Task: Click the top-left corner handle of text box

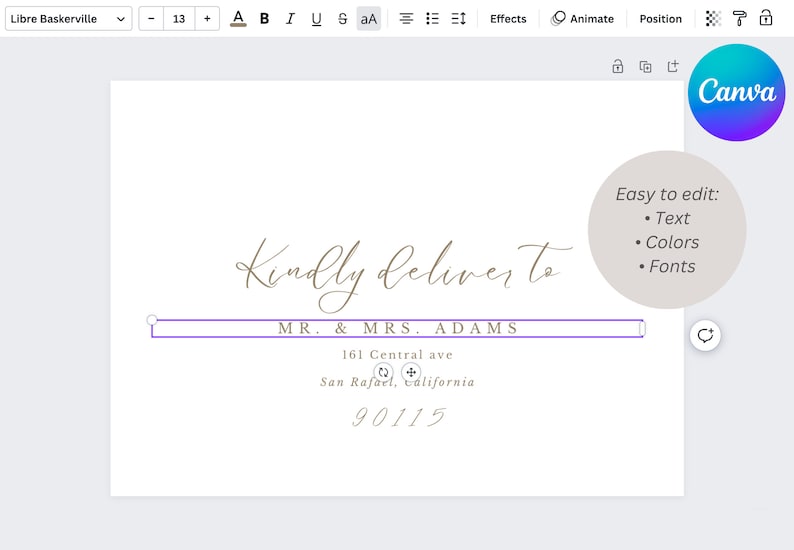Action: point(152,320)
